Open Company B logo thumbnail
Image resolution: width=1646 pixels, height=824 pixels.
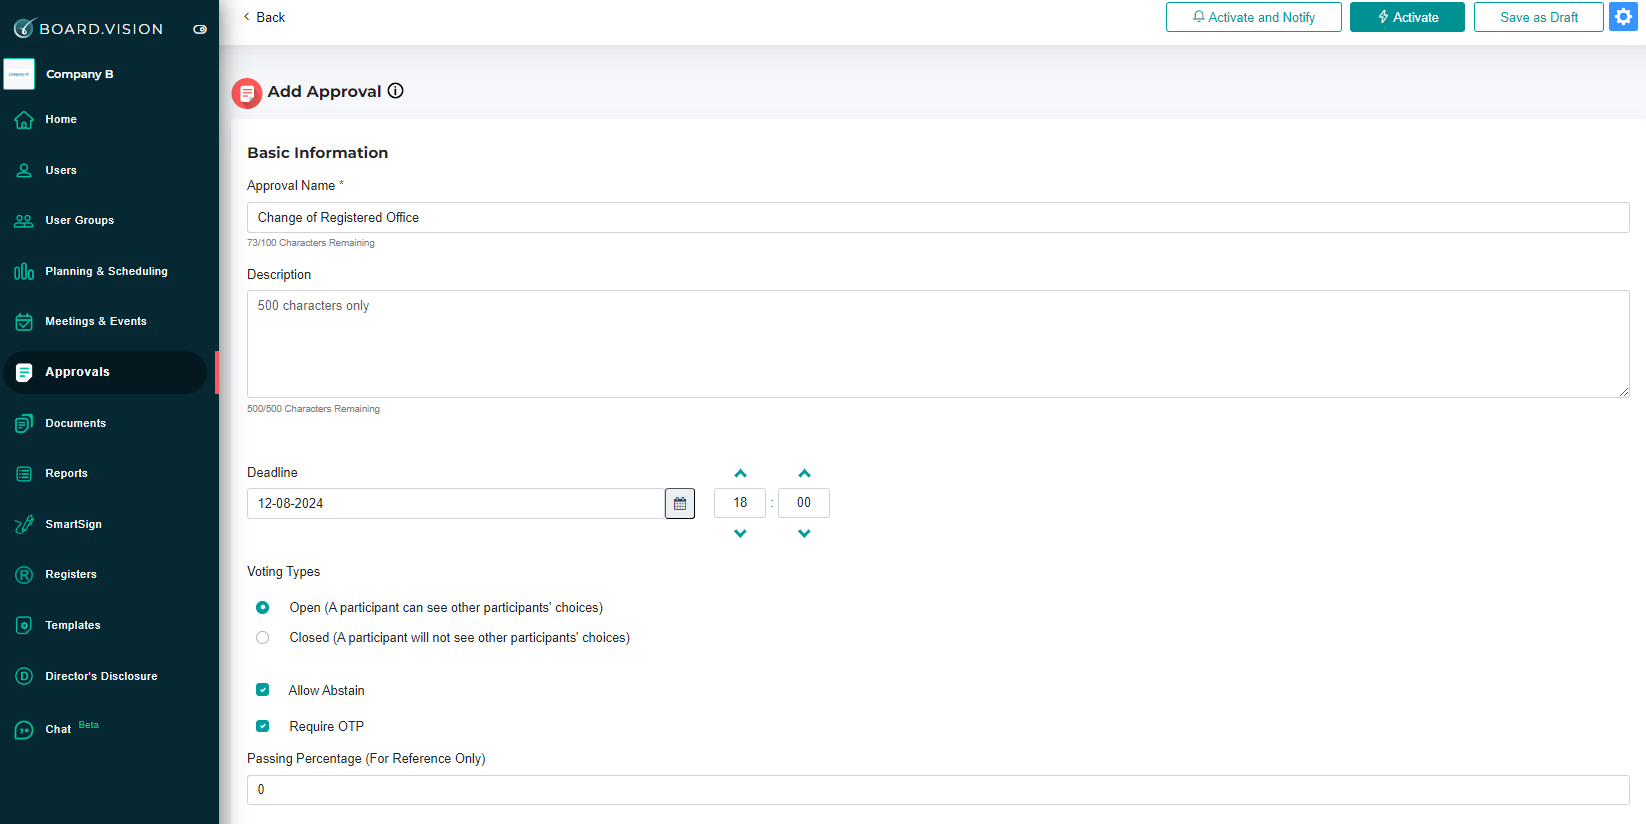pos(19,74)
